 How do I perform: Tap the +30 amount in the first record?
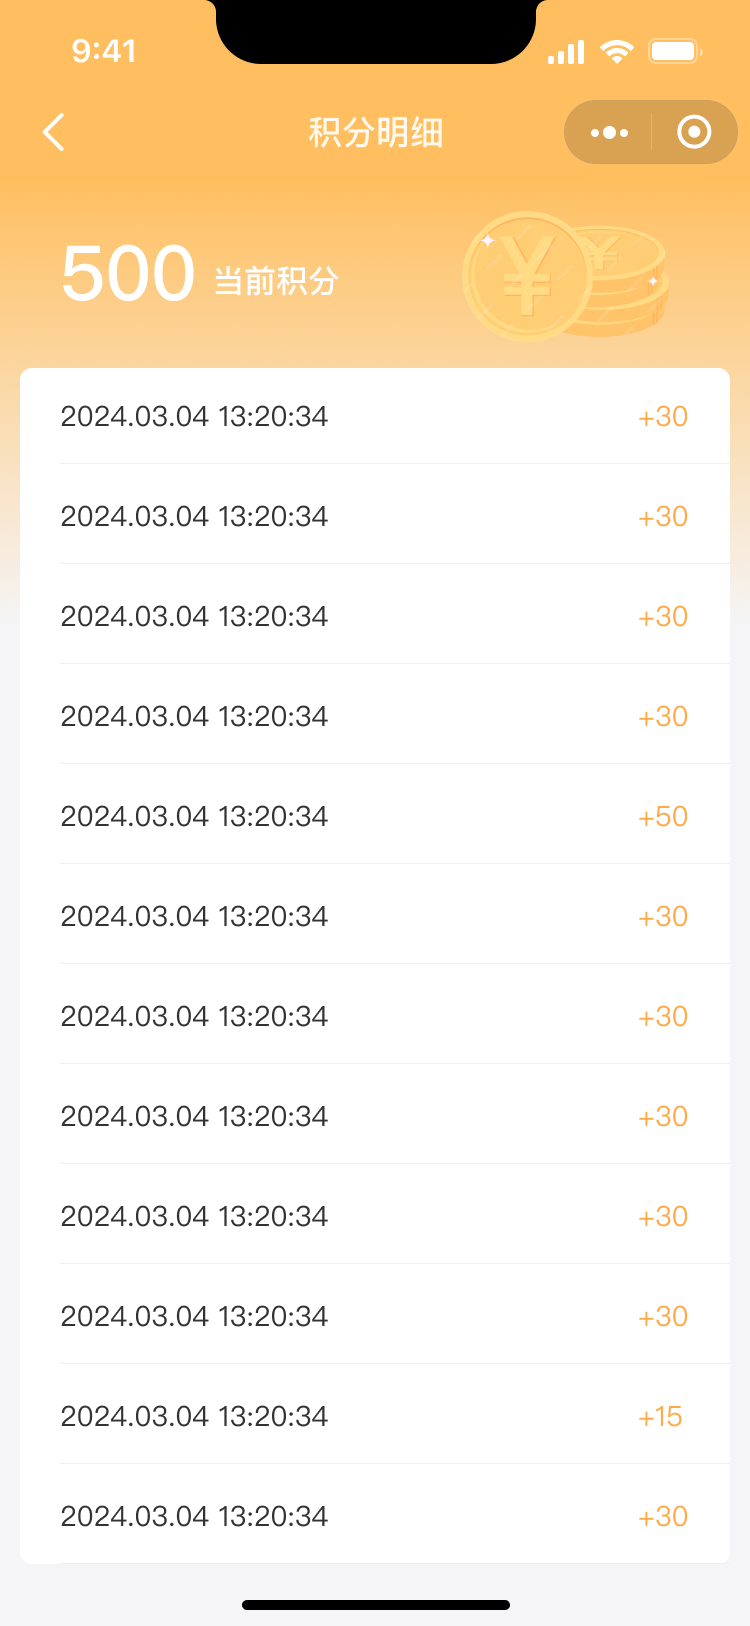pos(663,416)
